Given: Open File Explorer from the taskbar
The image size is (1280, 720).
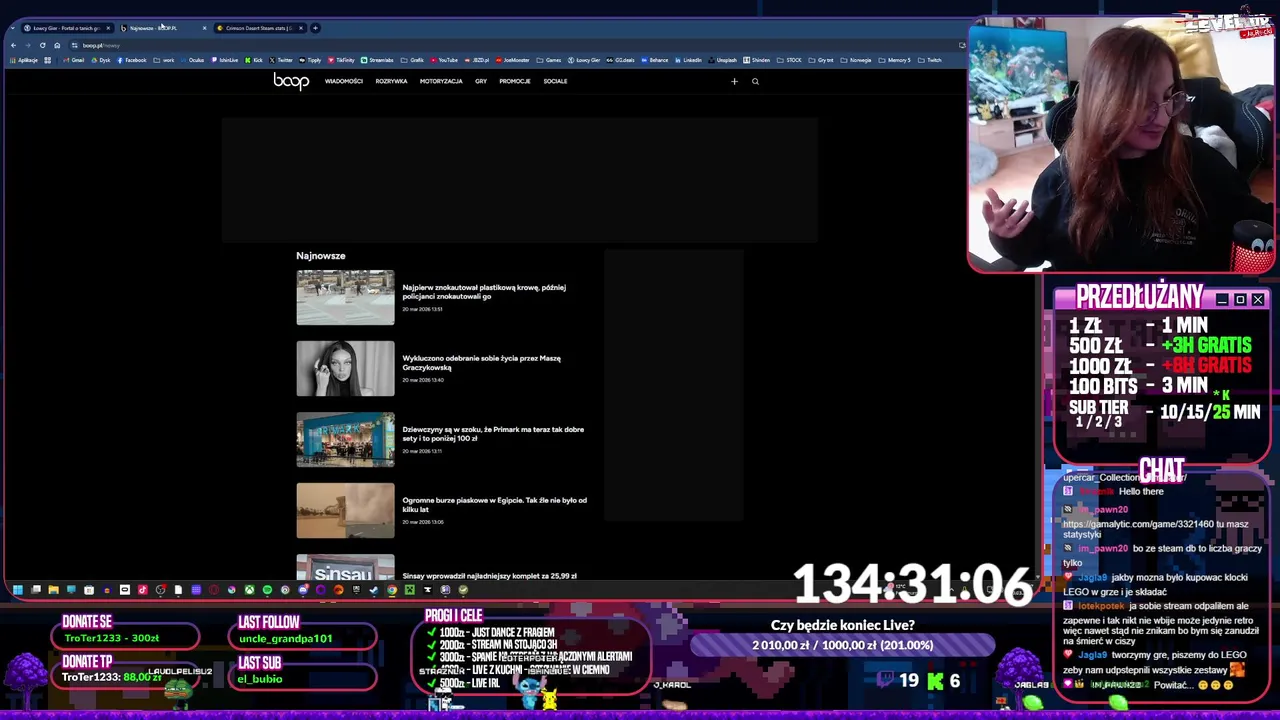Looking at the screenshot, I should [54, 590].
